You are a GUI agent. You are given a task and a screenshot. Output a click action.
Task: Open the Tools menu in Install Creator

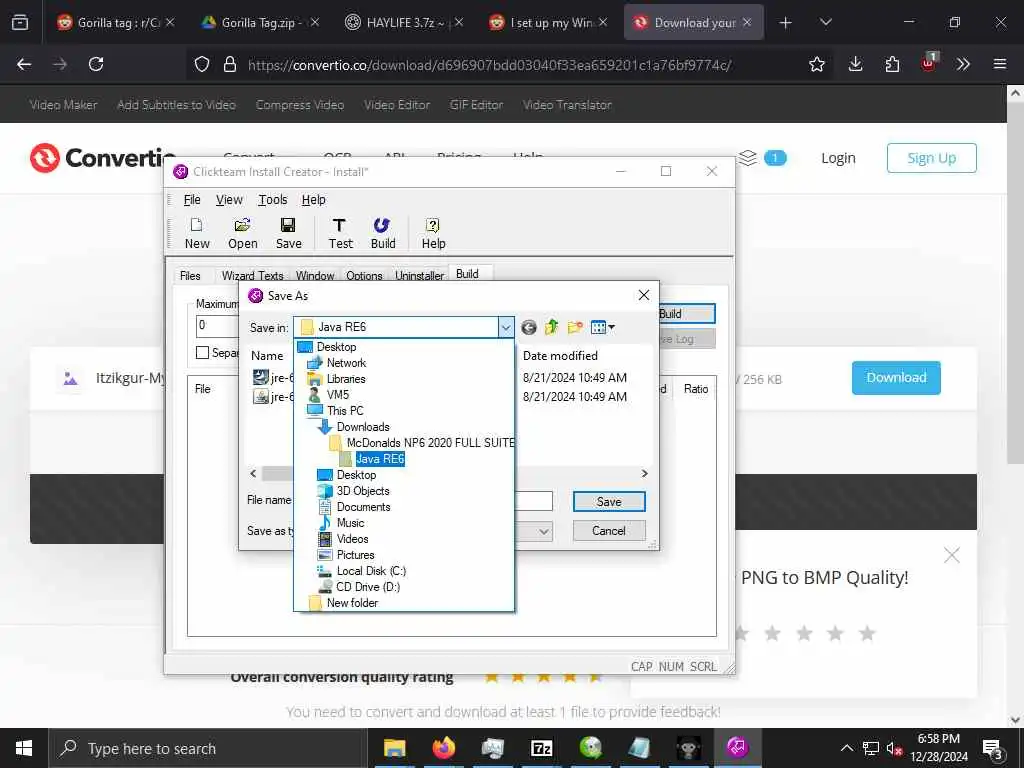tap(272, 200)
